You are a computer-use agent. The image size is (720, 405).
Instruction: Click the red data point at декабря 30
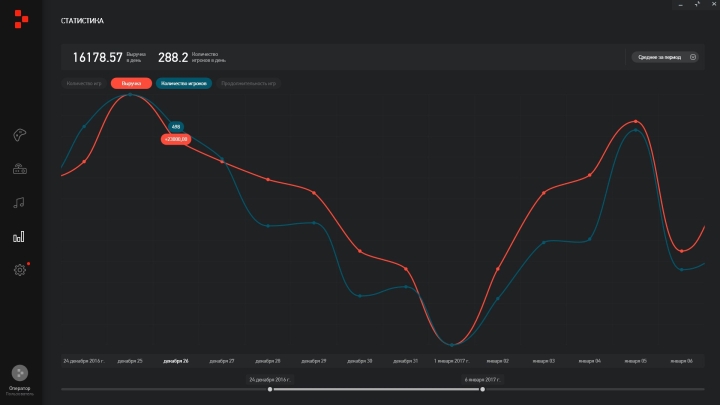point(360,251)
